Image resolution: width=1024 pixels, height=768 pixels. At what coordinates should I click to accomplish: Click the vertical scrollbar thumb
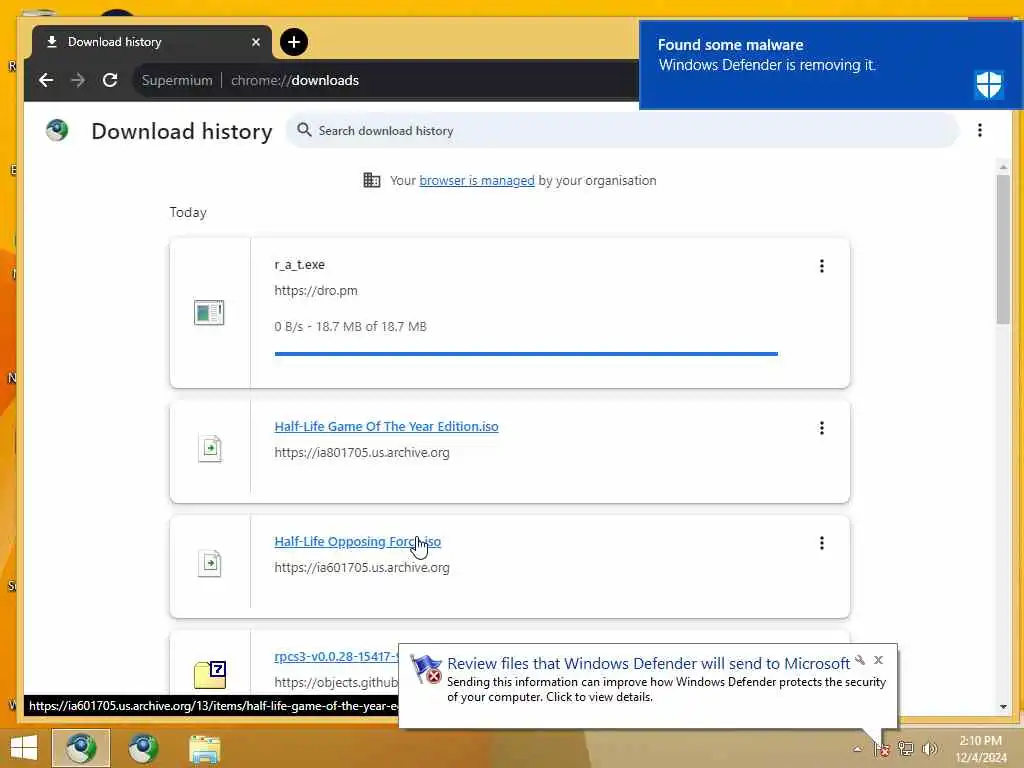1003,249
